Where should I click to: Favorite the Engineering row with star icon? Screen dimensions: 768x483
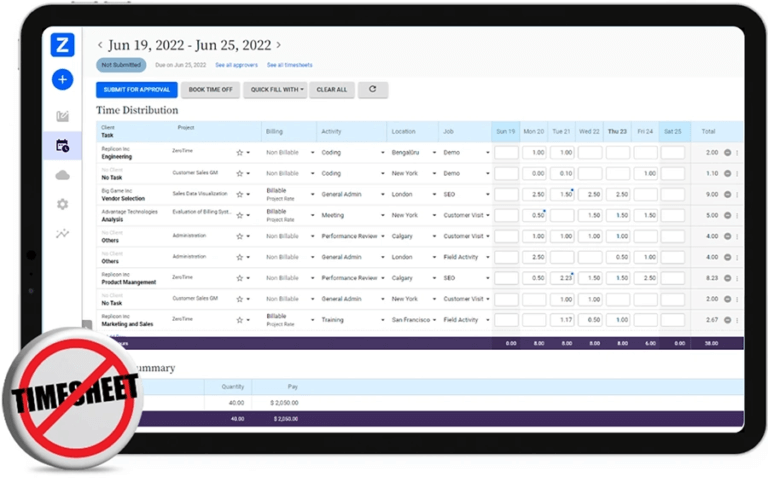point(239,153)
